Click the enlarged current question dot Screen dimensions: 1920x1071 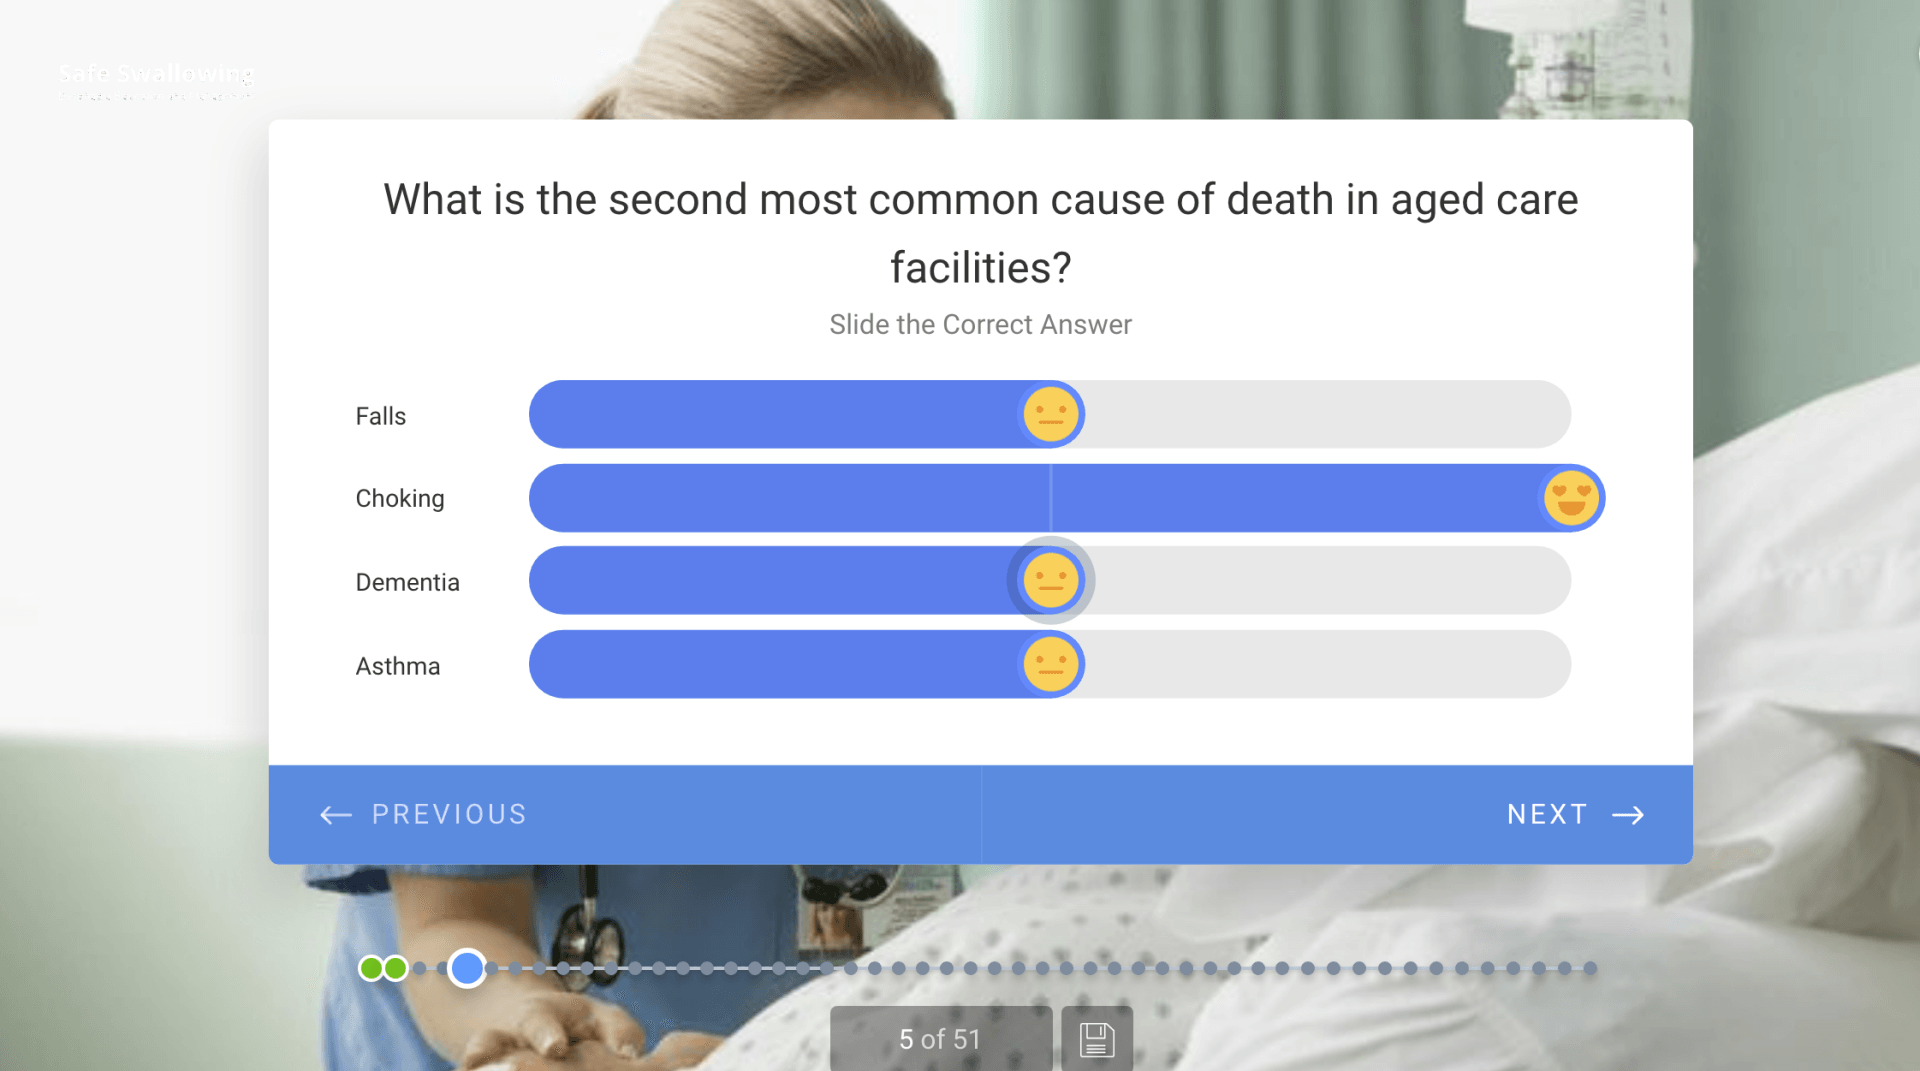pos(466,968)
